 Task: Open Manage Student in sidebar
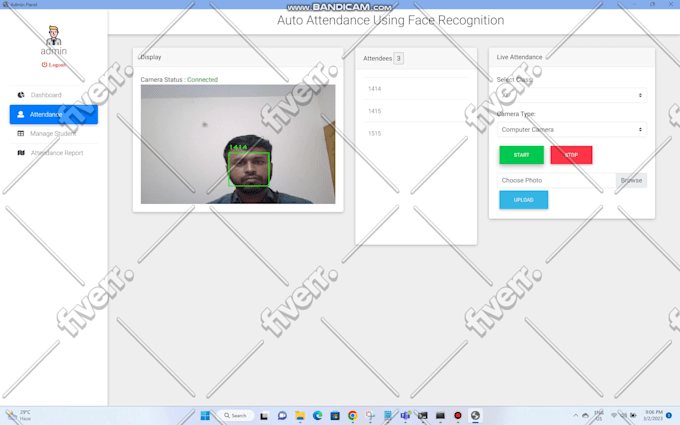pos(53,134)
